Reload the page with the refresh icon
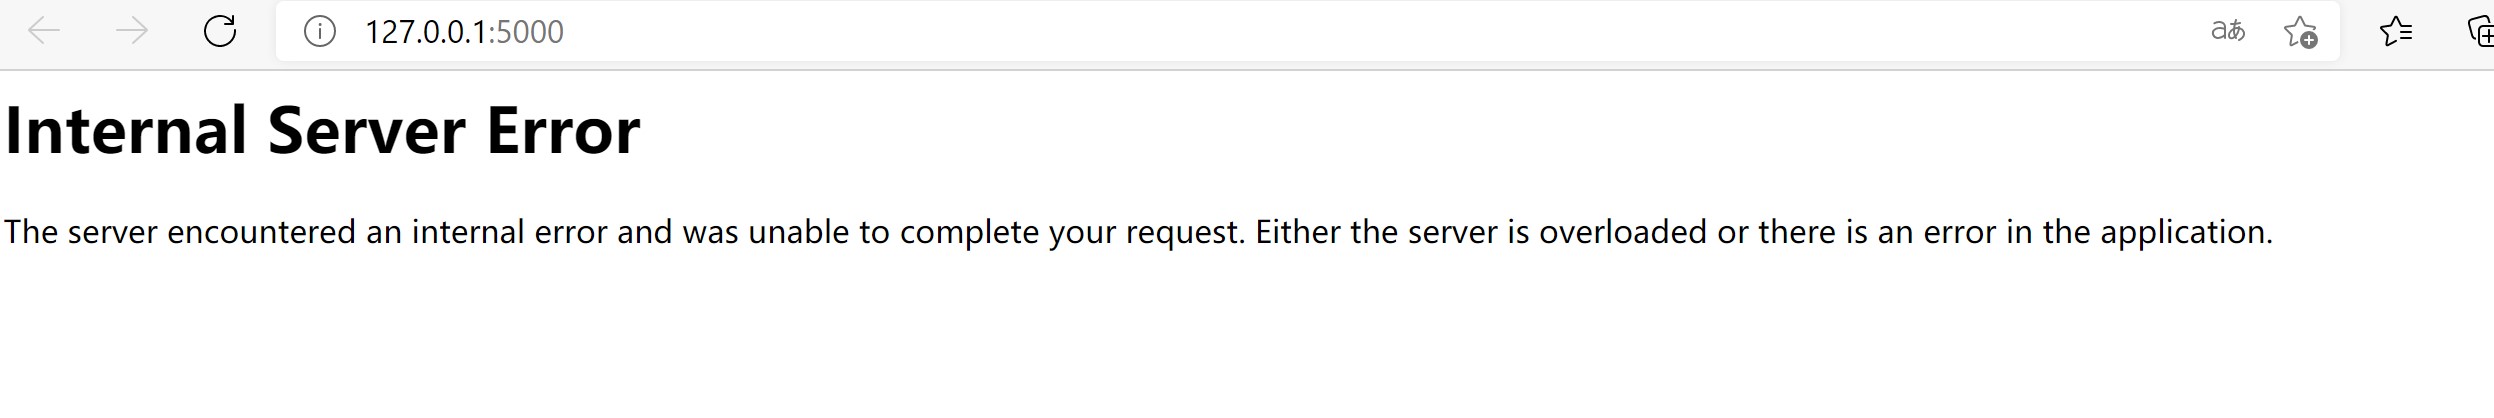2494x418 pixels. [220, 32]
